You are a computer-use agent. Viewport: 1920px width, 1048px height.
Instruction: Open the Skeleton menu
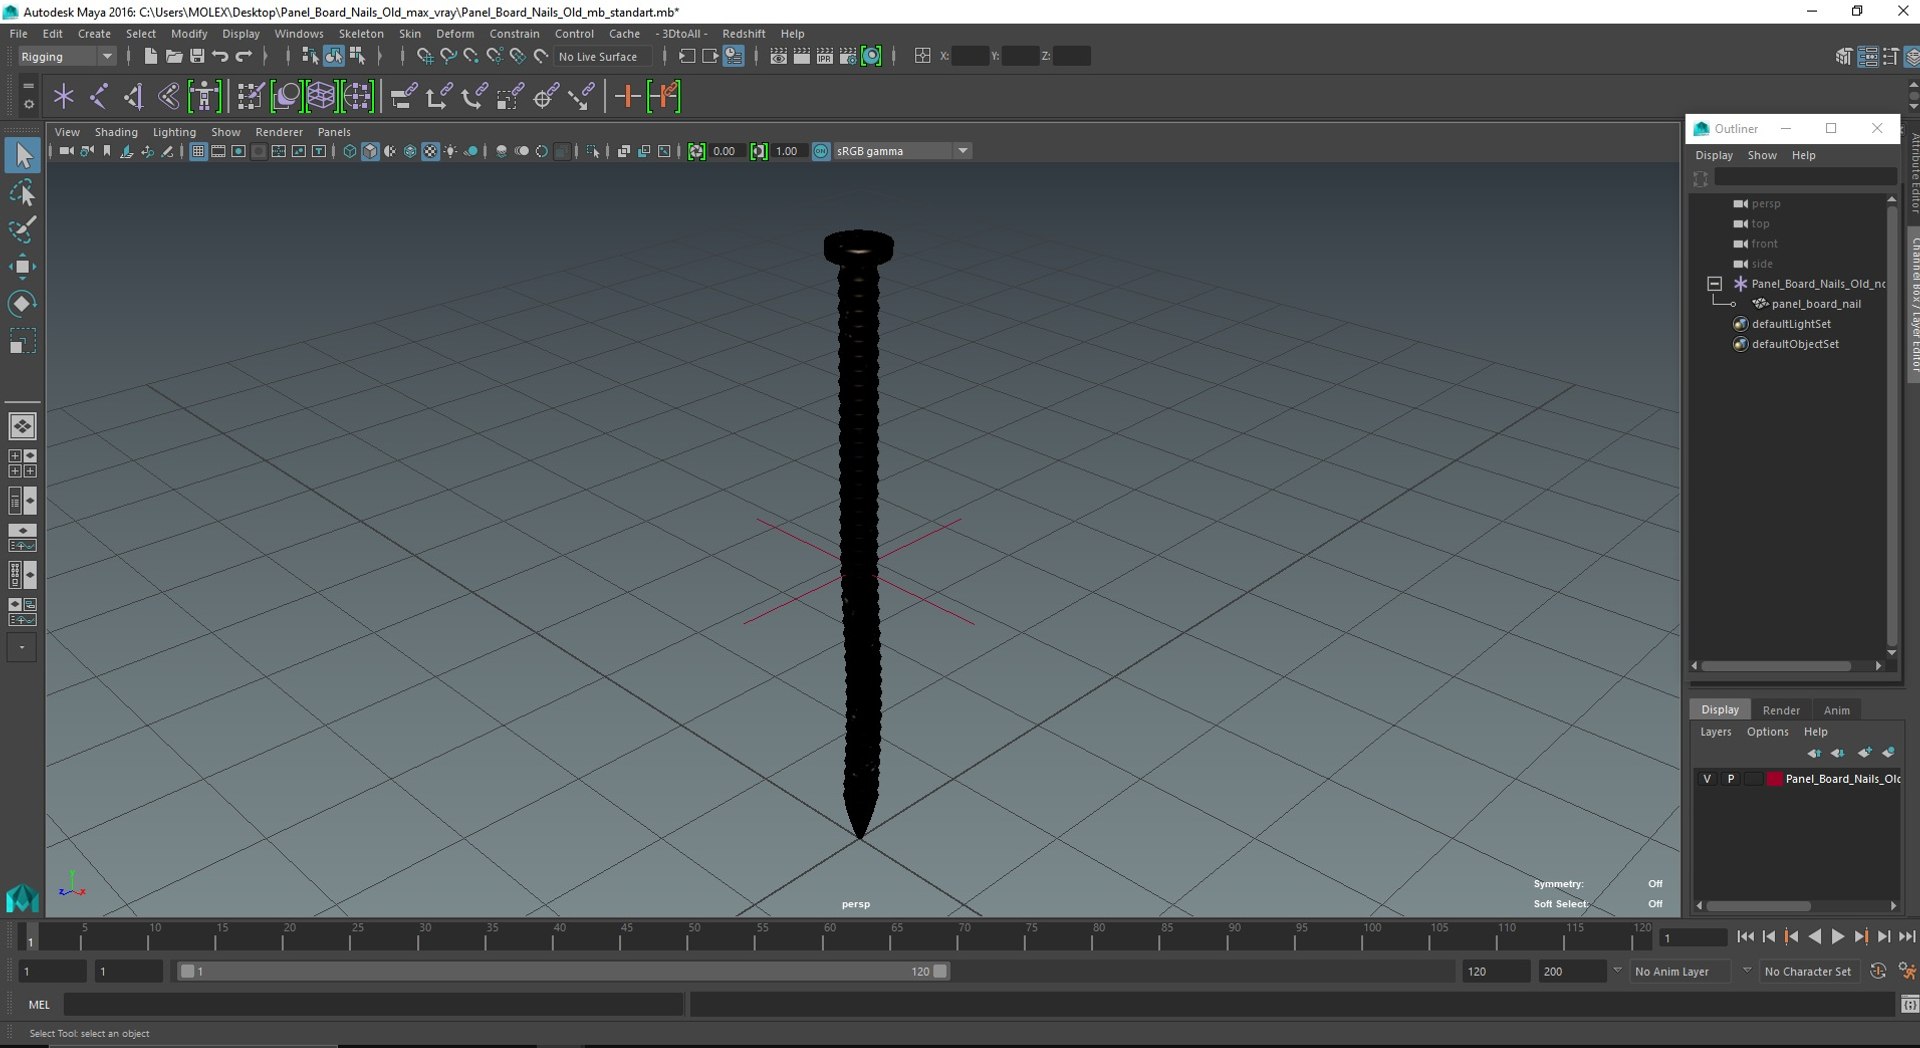coord(361,34)
